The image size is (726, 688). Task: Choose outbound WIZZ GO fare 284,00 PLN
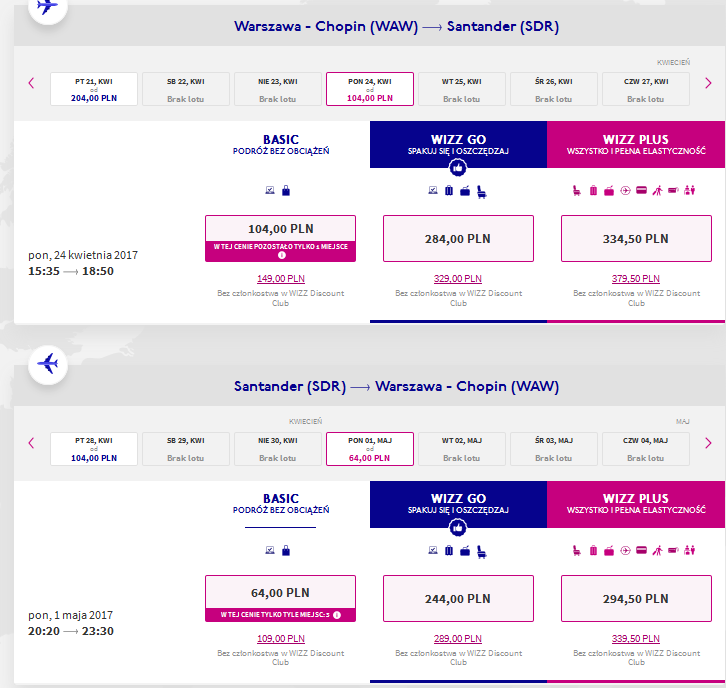click(458, 238)
